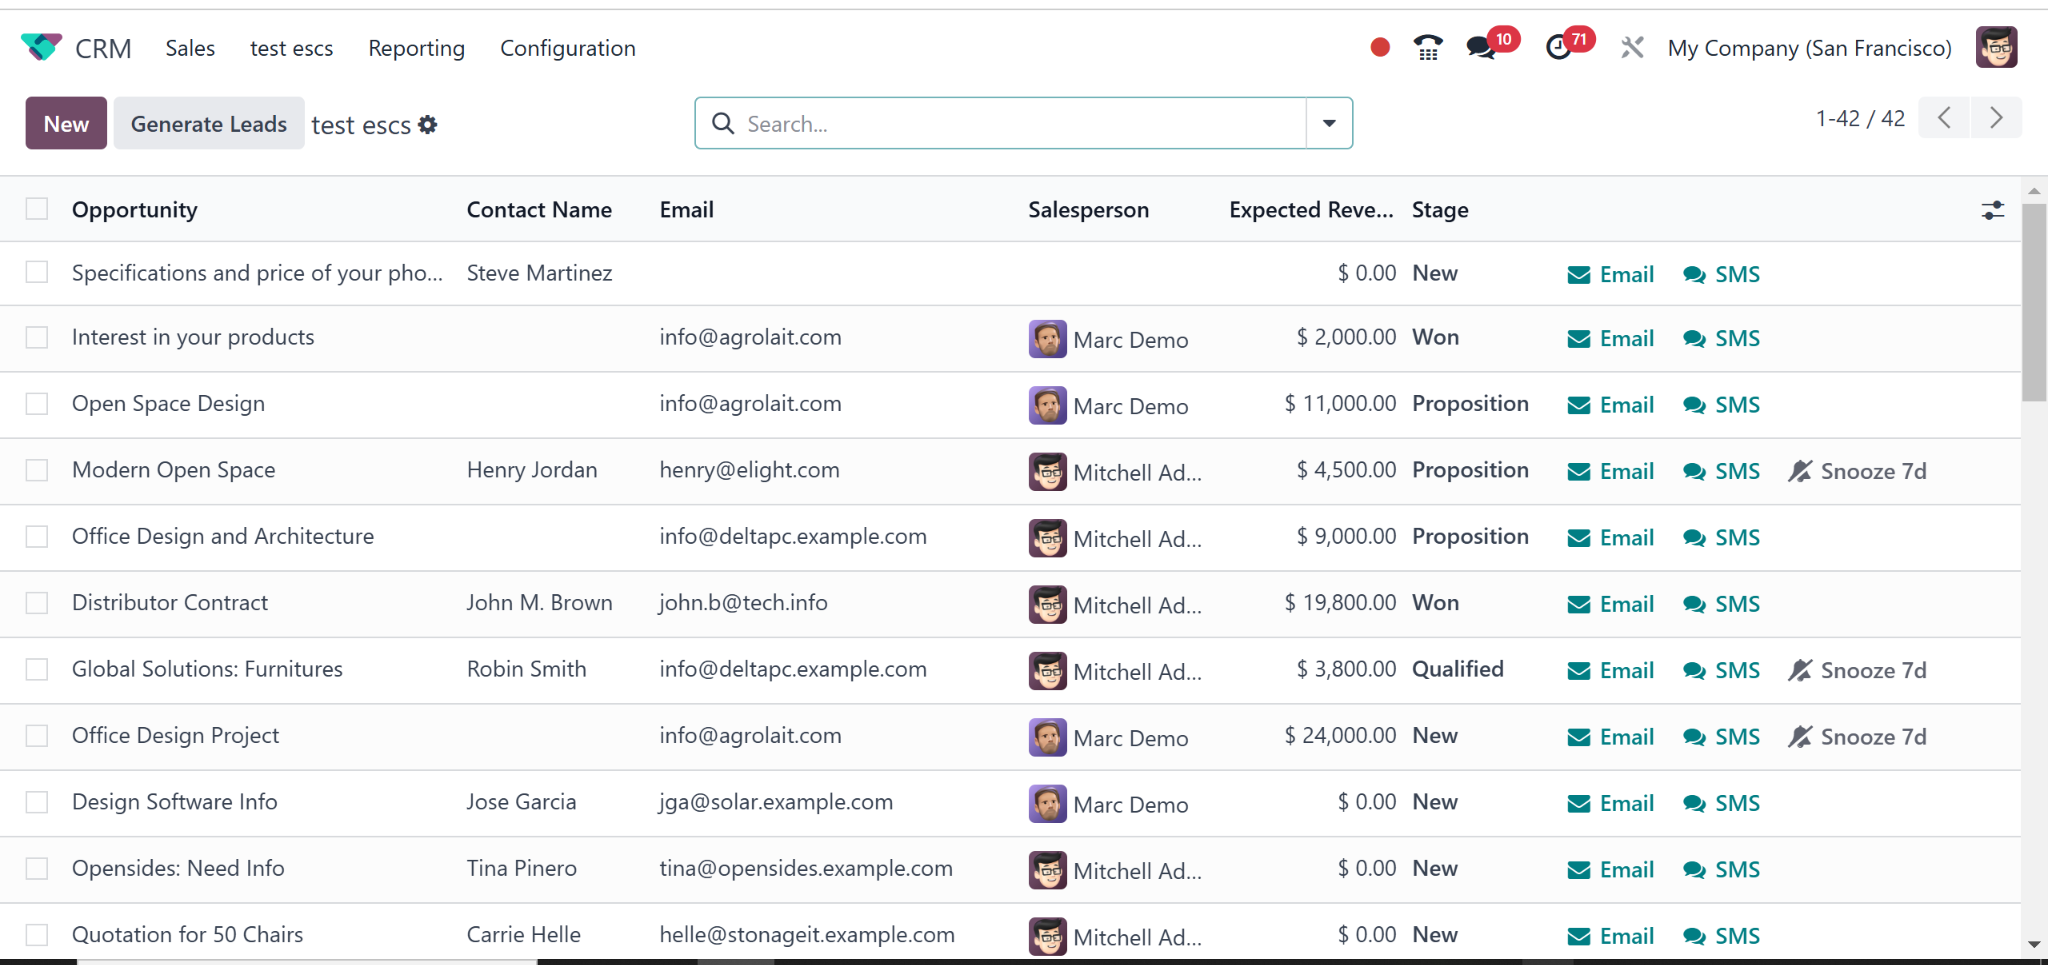The height and width of the screenshot is (965, 2048).
Task: Click the $ 24,000.00 expected revenue cell
Action: (x=1340, y=735)
